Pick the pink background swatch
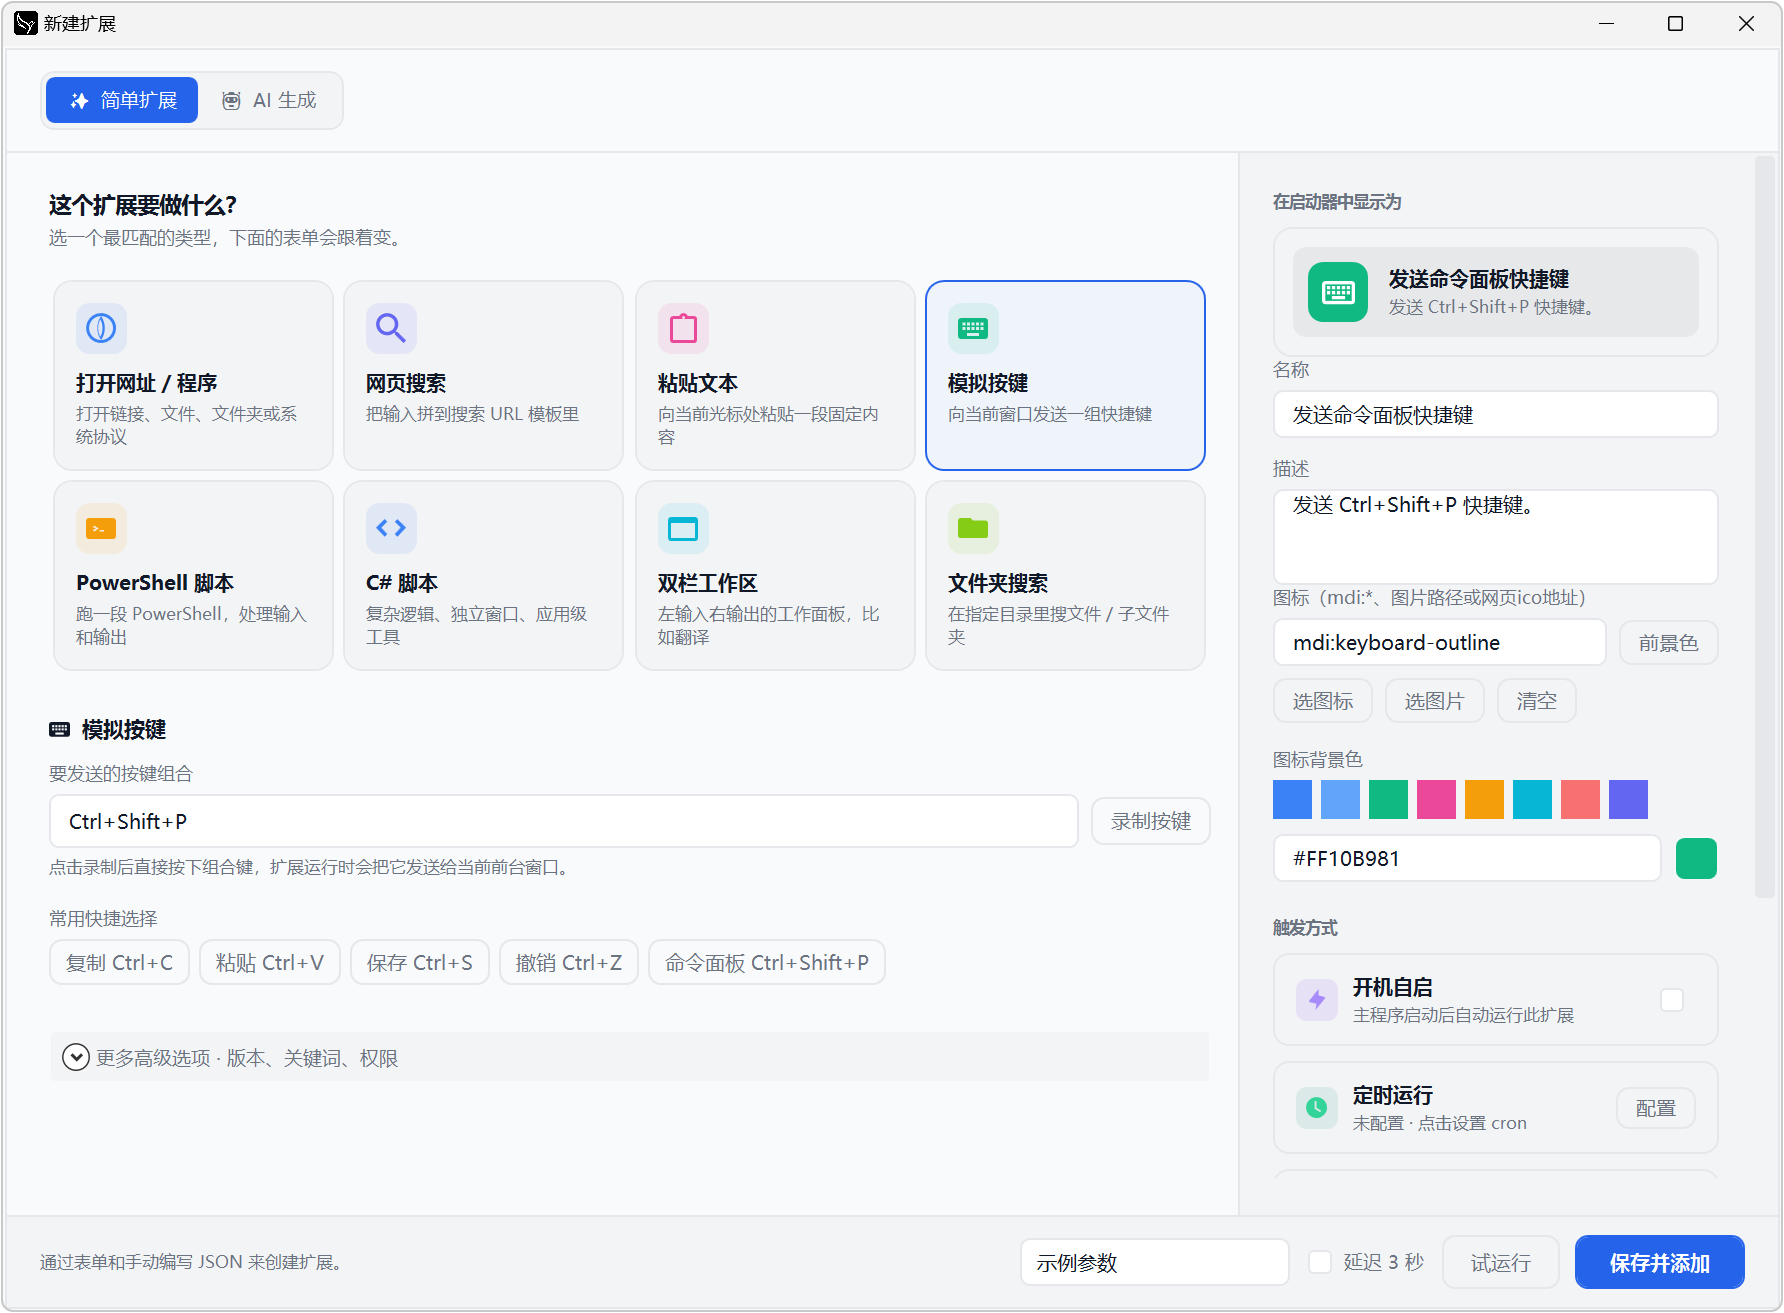 1436,799
